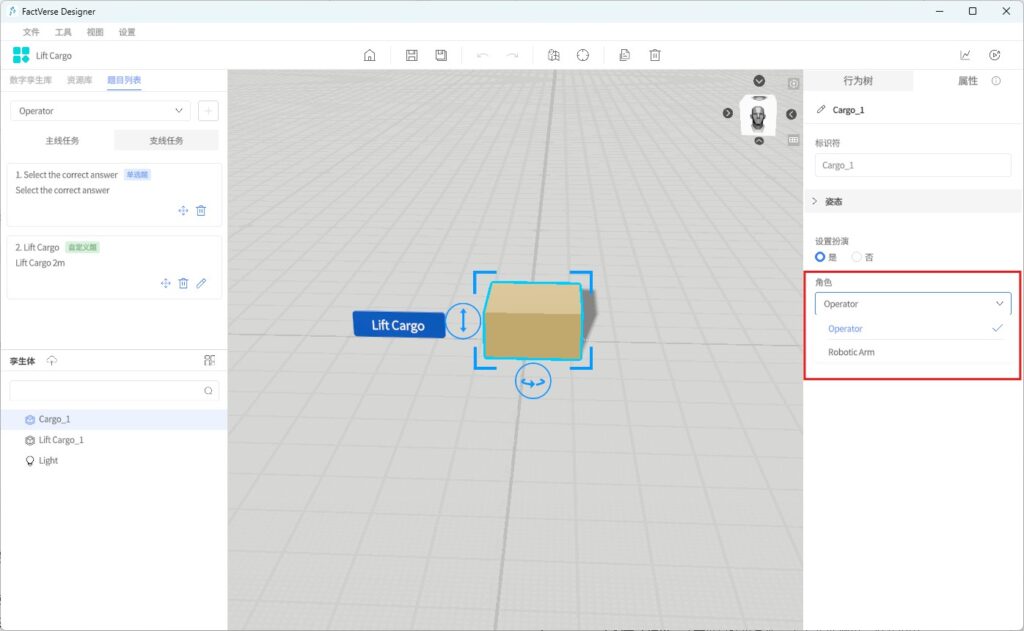
Task: Click the move icon on Select the correct answer task
Action: click(183, 211)
